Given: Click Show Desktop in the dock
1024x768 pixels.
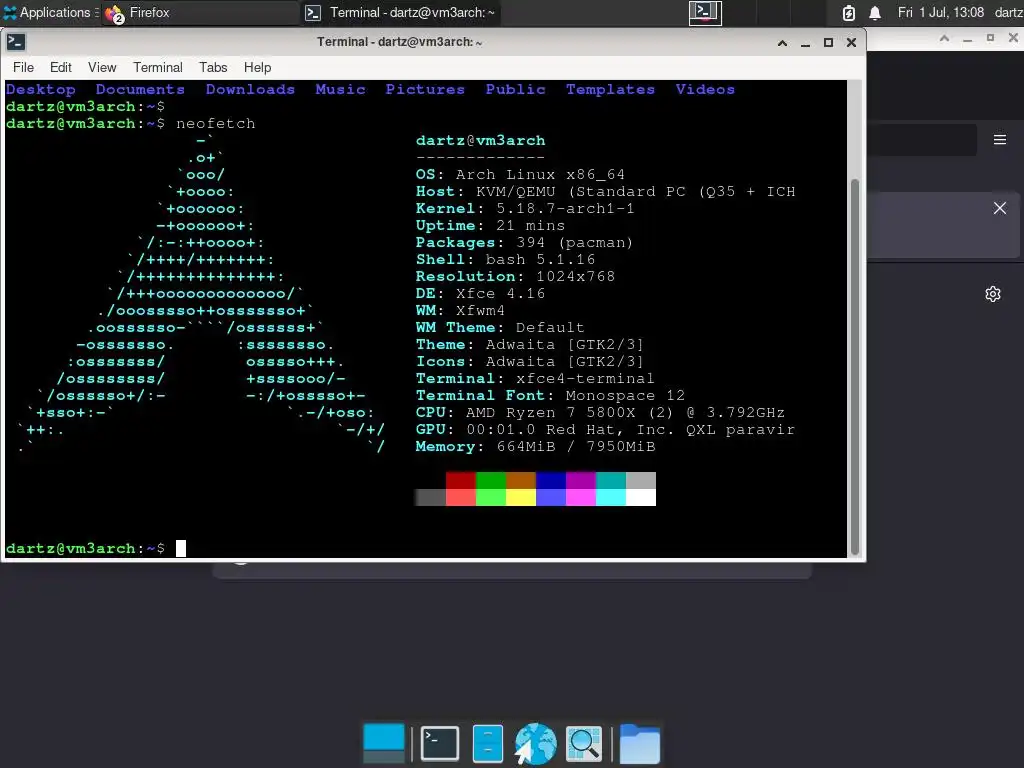Looking at the screenshot, I should tap(383, 743).
